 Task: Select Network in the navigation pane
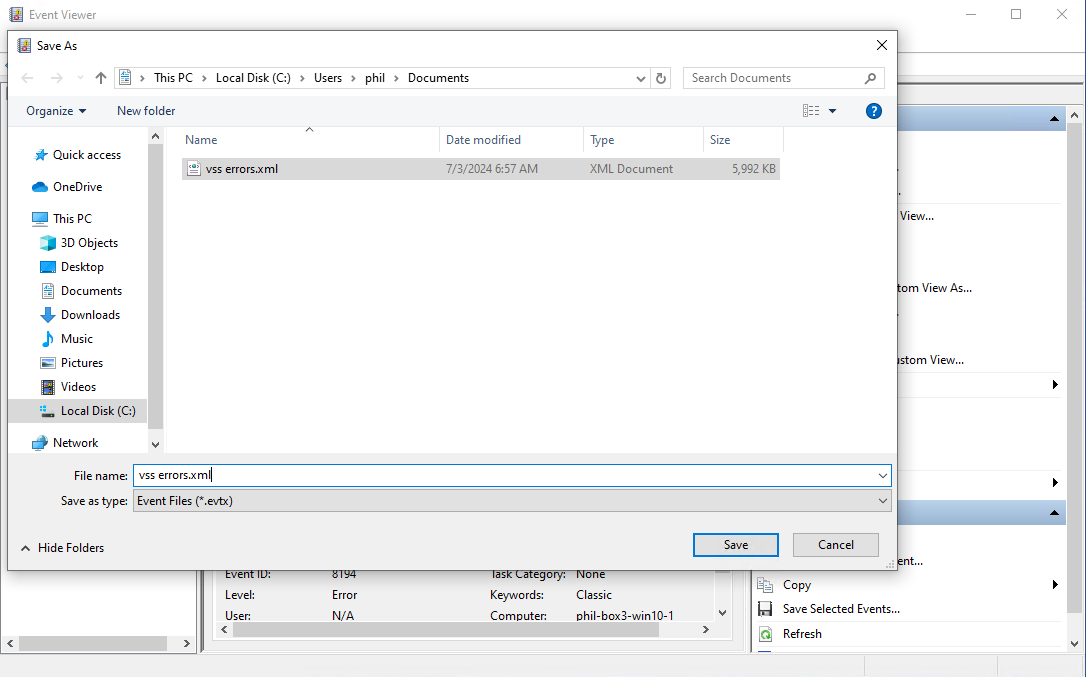pyautogui.click(x=75, y=443)
